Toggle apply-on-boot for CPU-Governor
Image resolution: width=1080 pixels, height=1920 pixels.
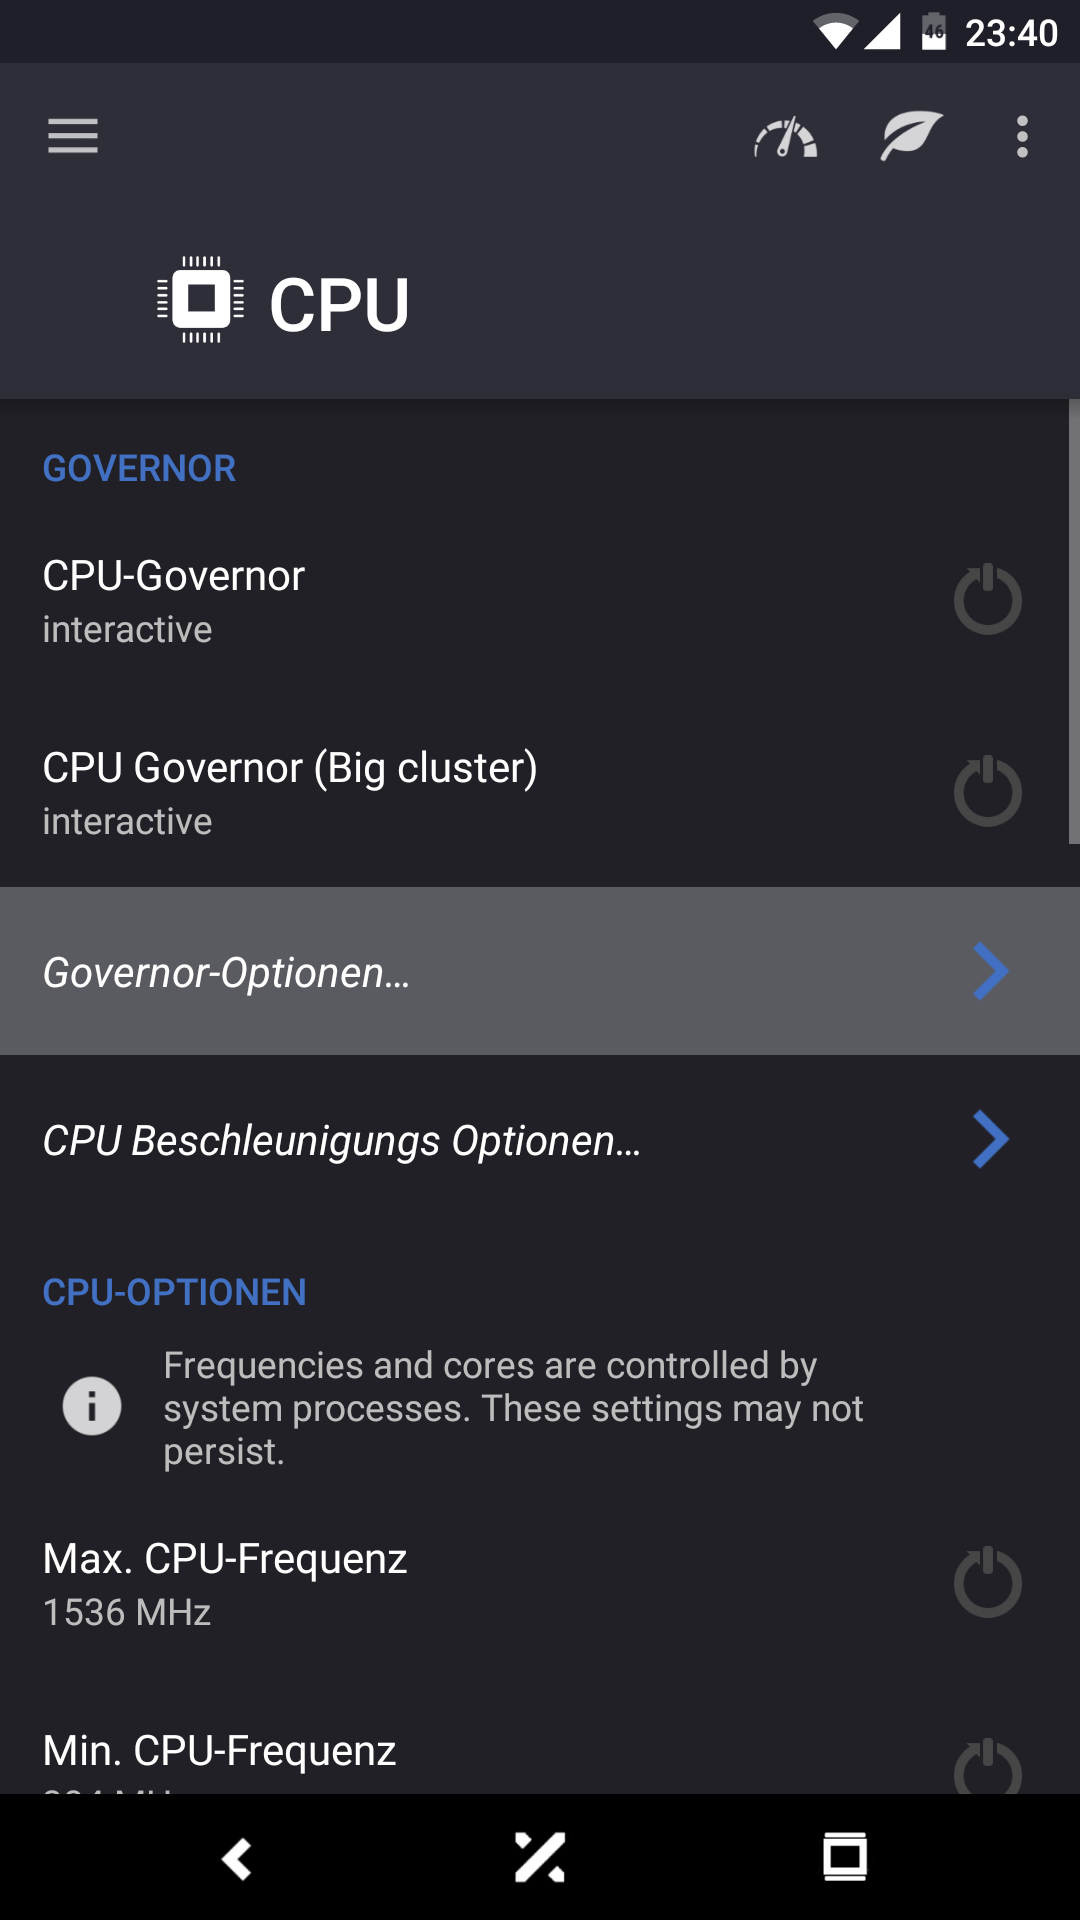click(x=987, y=600)
